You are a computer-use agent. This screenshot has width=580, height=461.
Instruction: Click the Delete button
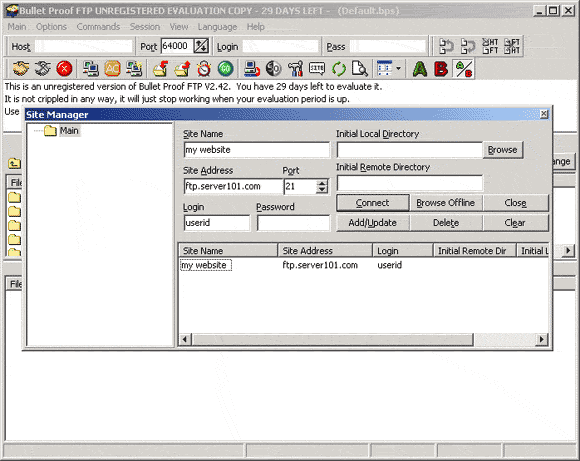point(446,223)
